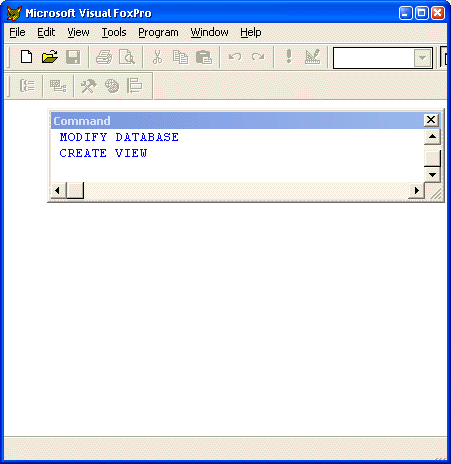The image size is (451, 464).
Task: Open Print Preview icon
Action: [127, 57]
